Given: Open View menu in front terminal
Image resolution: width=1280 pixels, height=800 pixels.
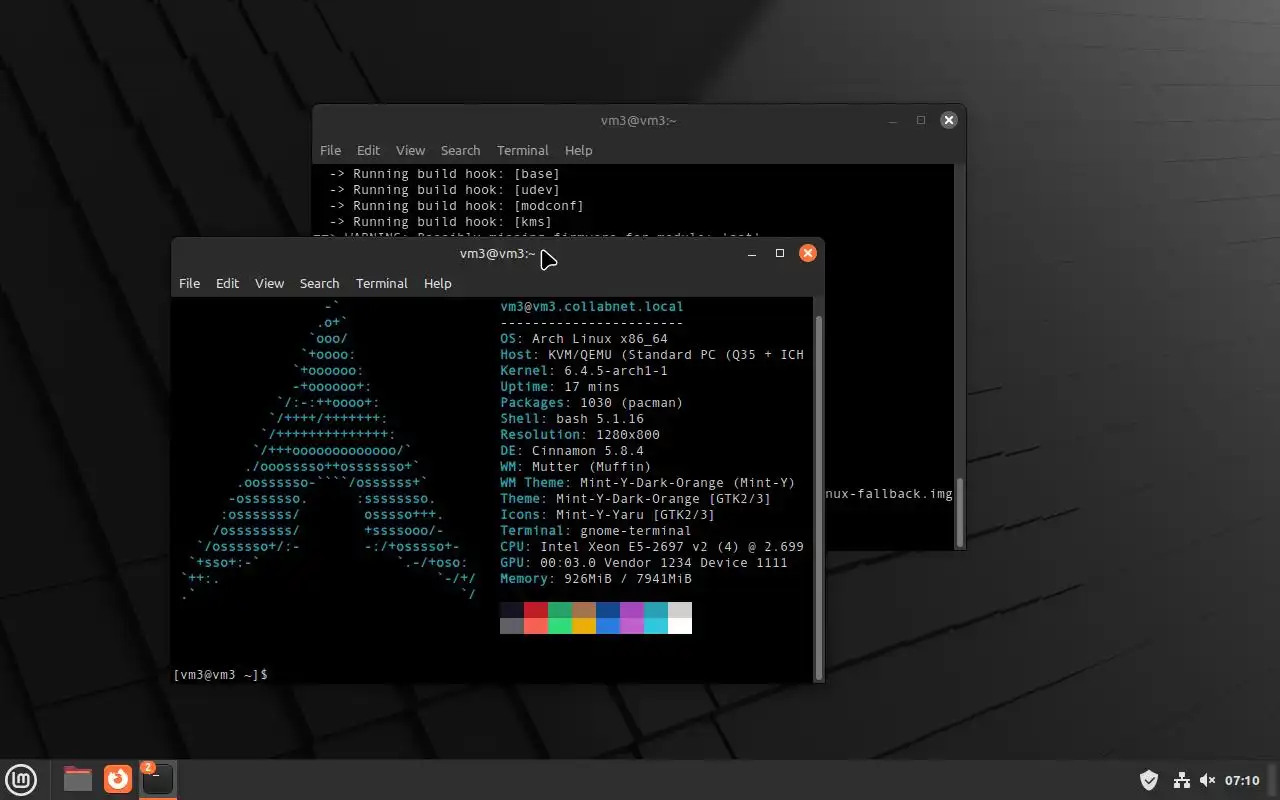Looking at the screenshot, I should (269, 283).
